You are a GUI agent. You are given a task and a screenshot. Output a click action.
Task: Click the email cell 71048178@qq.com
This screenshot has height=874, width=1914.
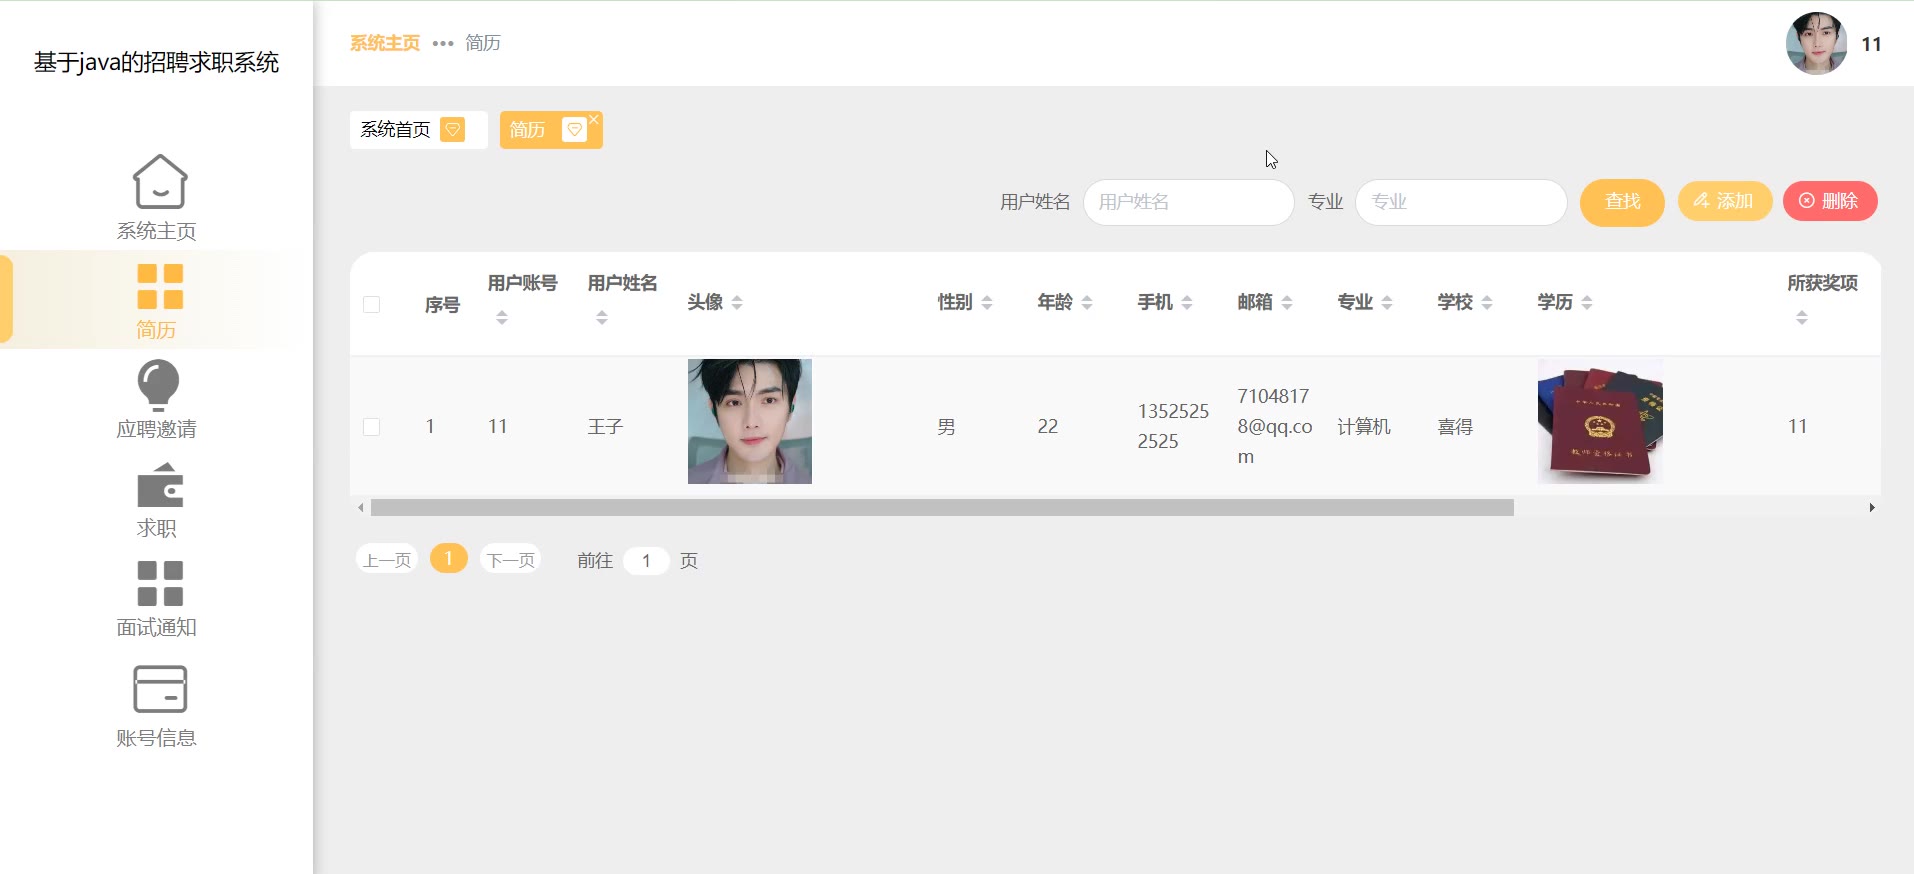click(x=1275, y=426)
